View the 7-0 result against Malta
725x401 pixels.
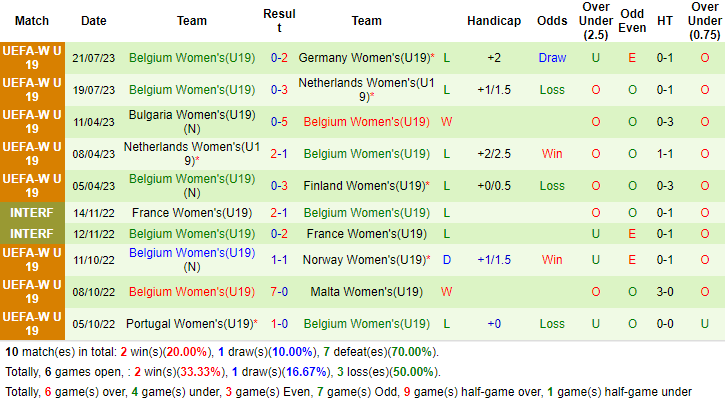coord(279,292)
